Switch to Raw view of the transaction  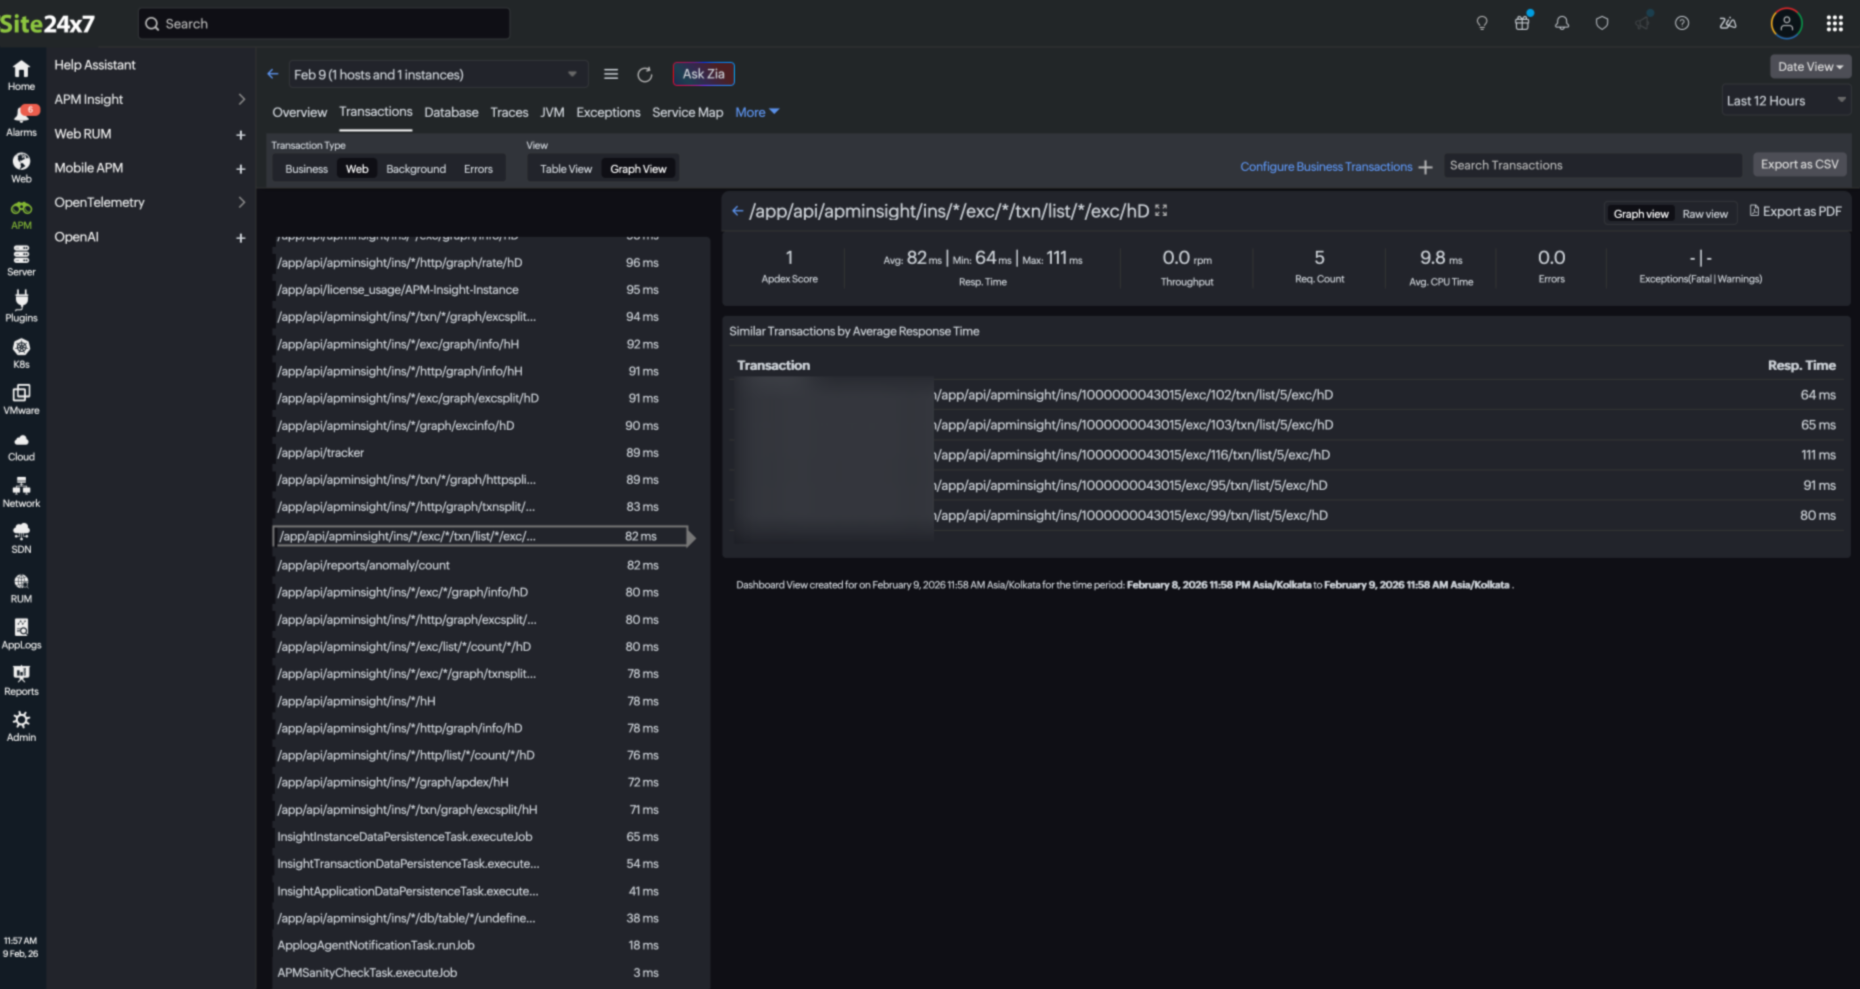click(x=1705, y=213)
